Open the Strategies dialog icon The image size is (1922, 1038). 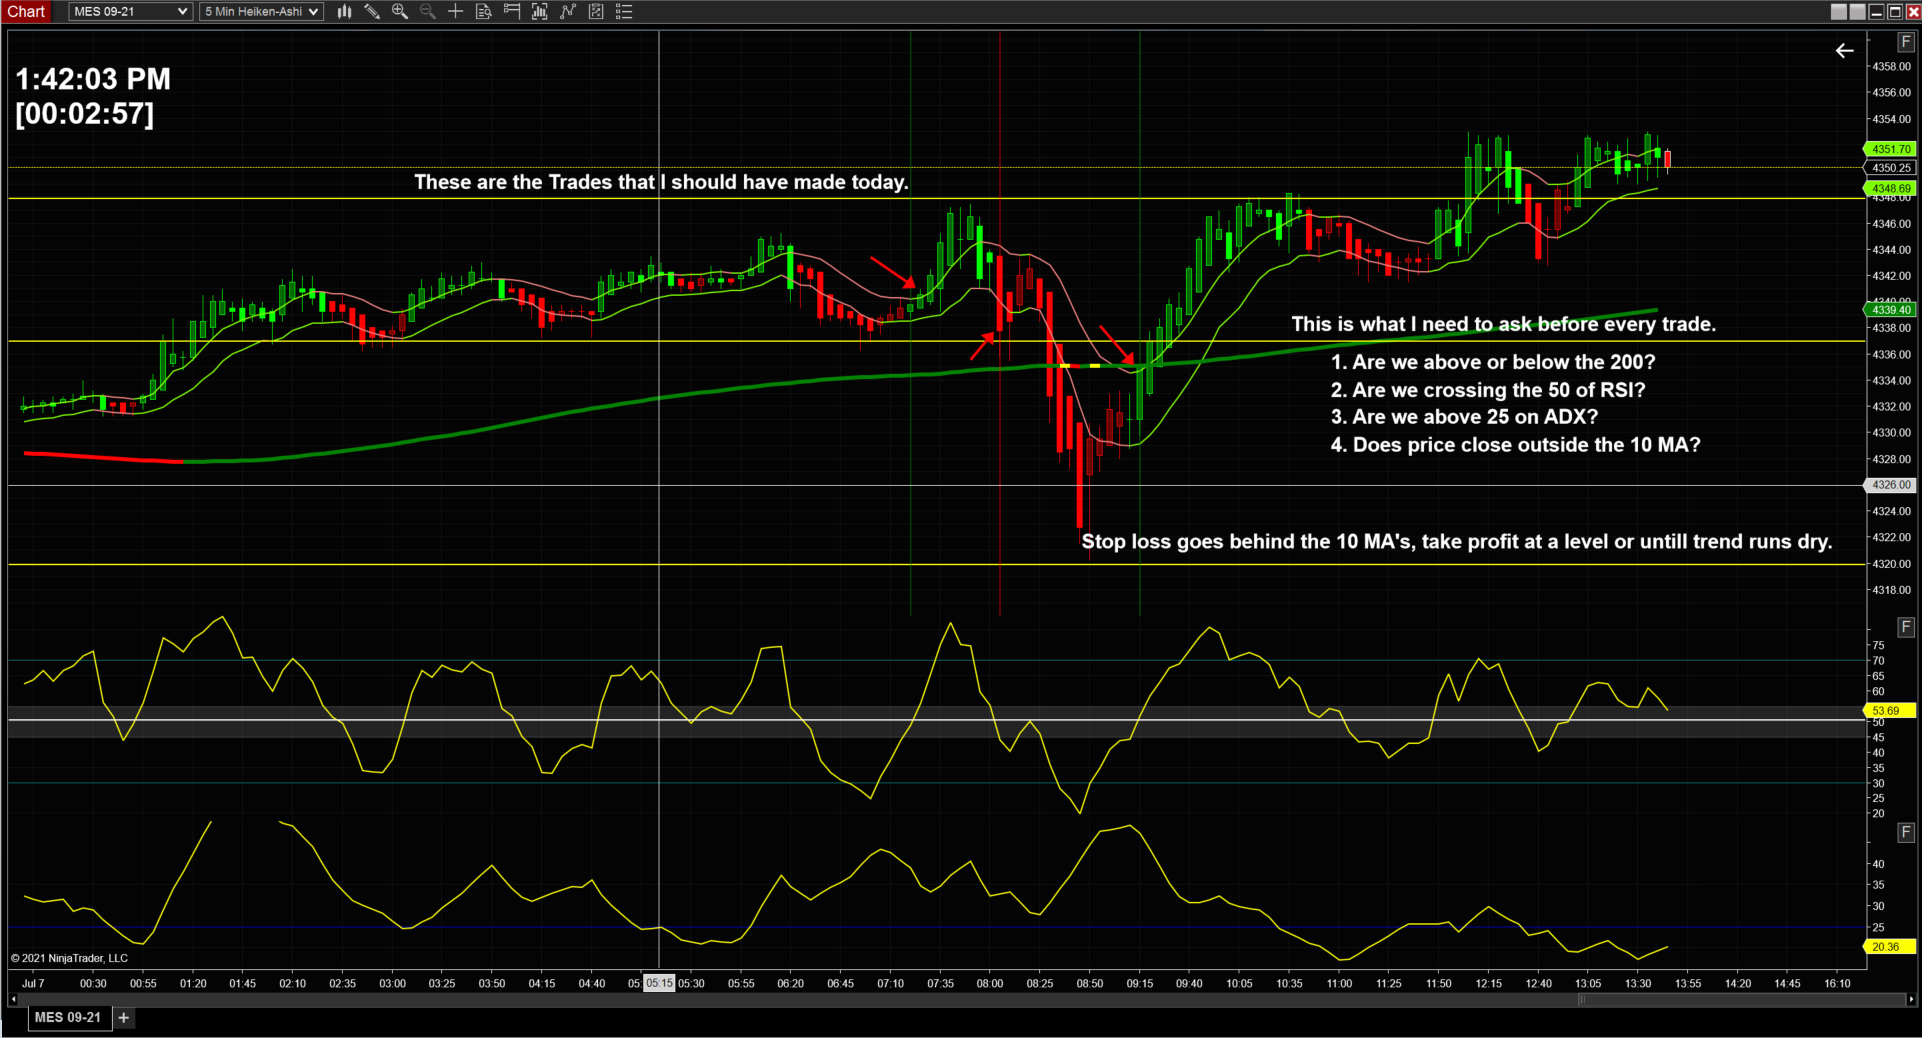coord(596,12)
